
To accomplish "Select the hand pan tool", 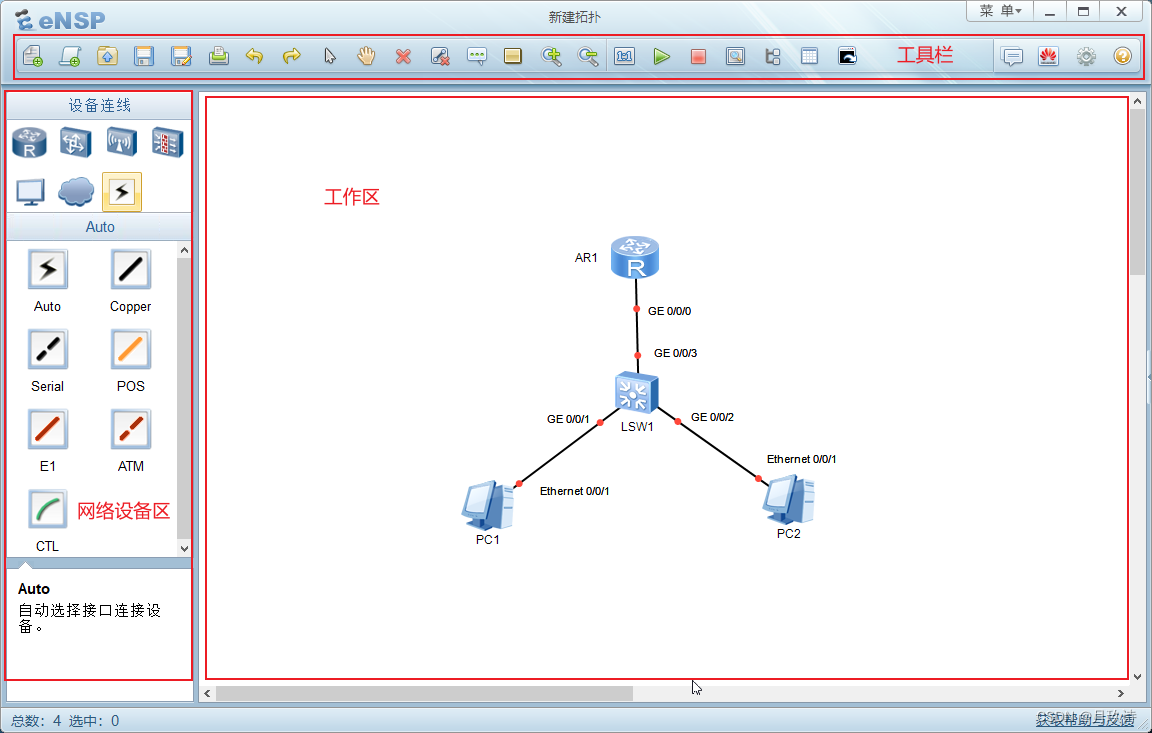I will (366, 56).
